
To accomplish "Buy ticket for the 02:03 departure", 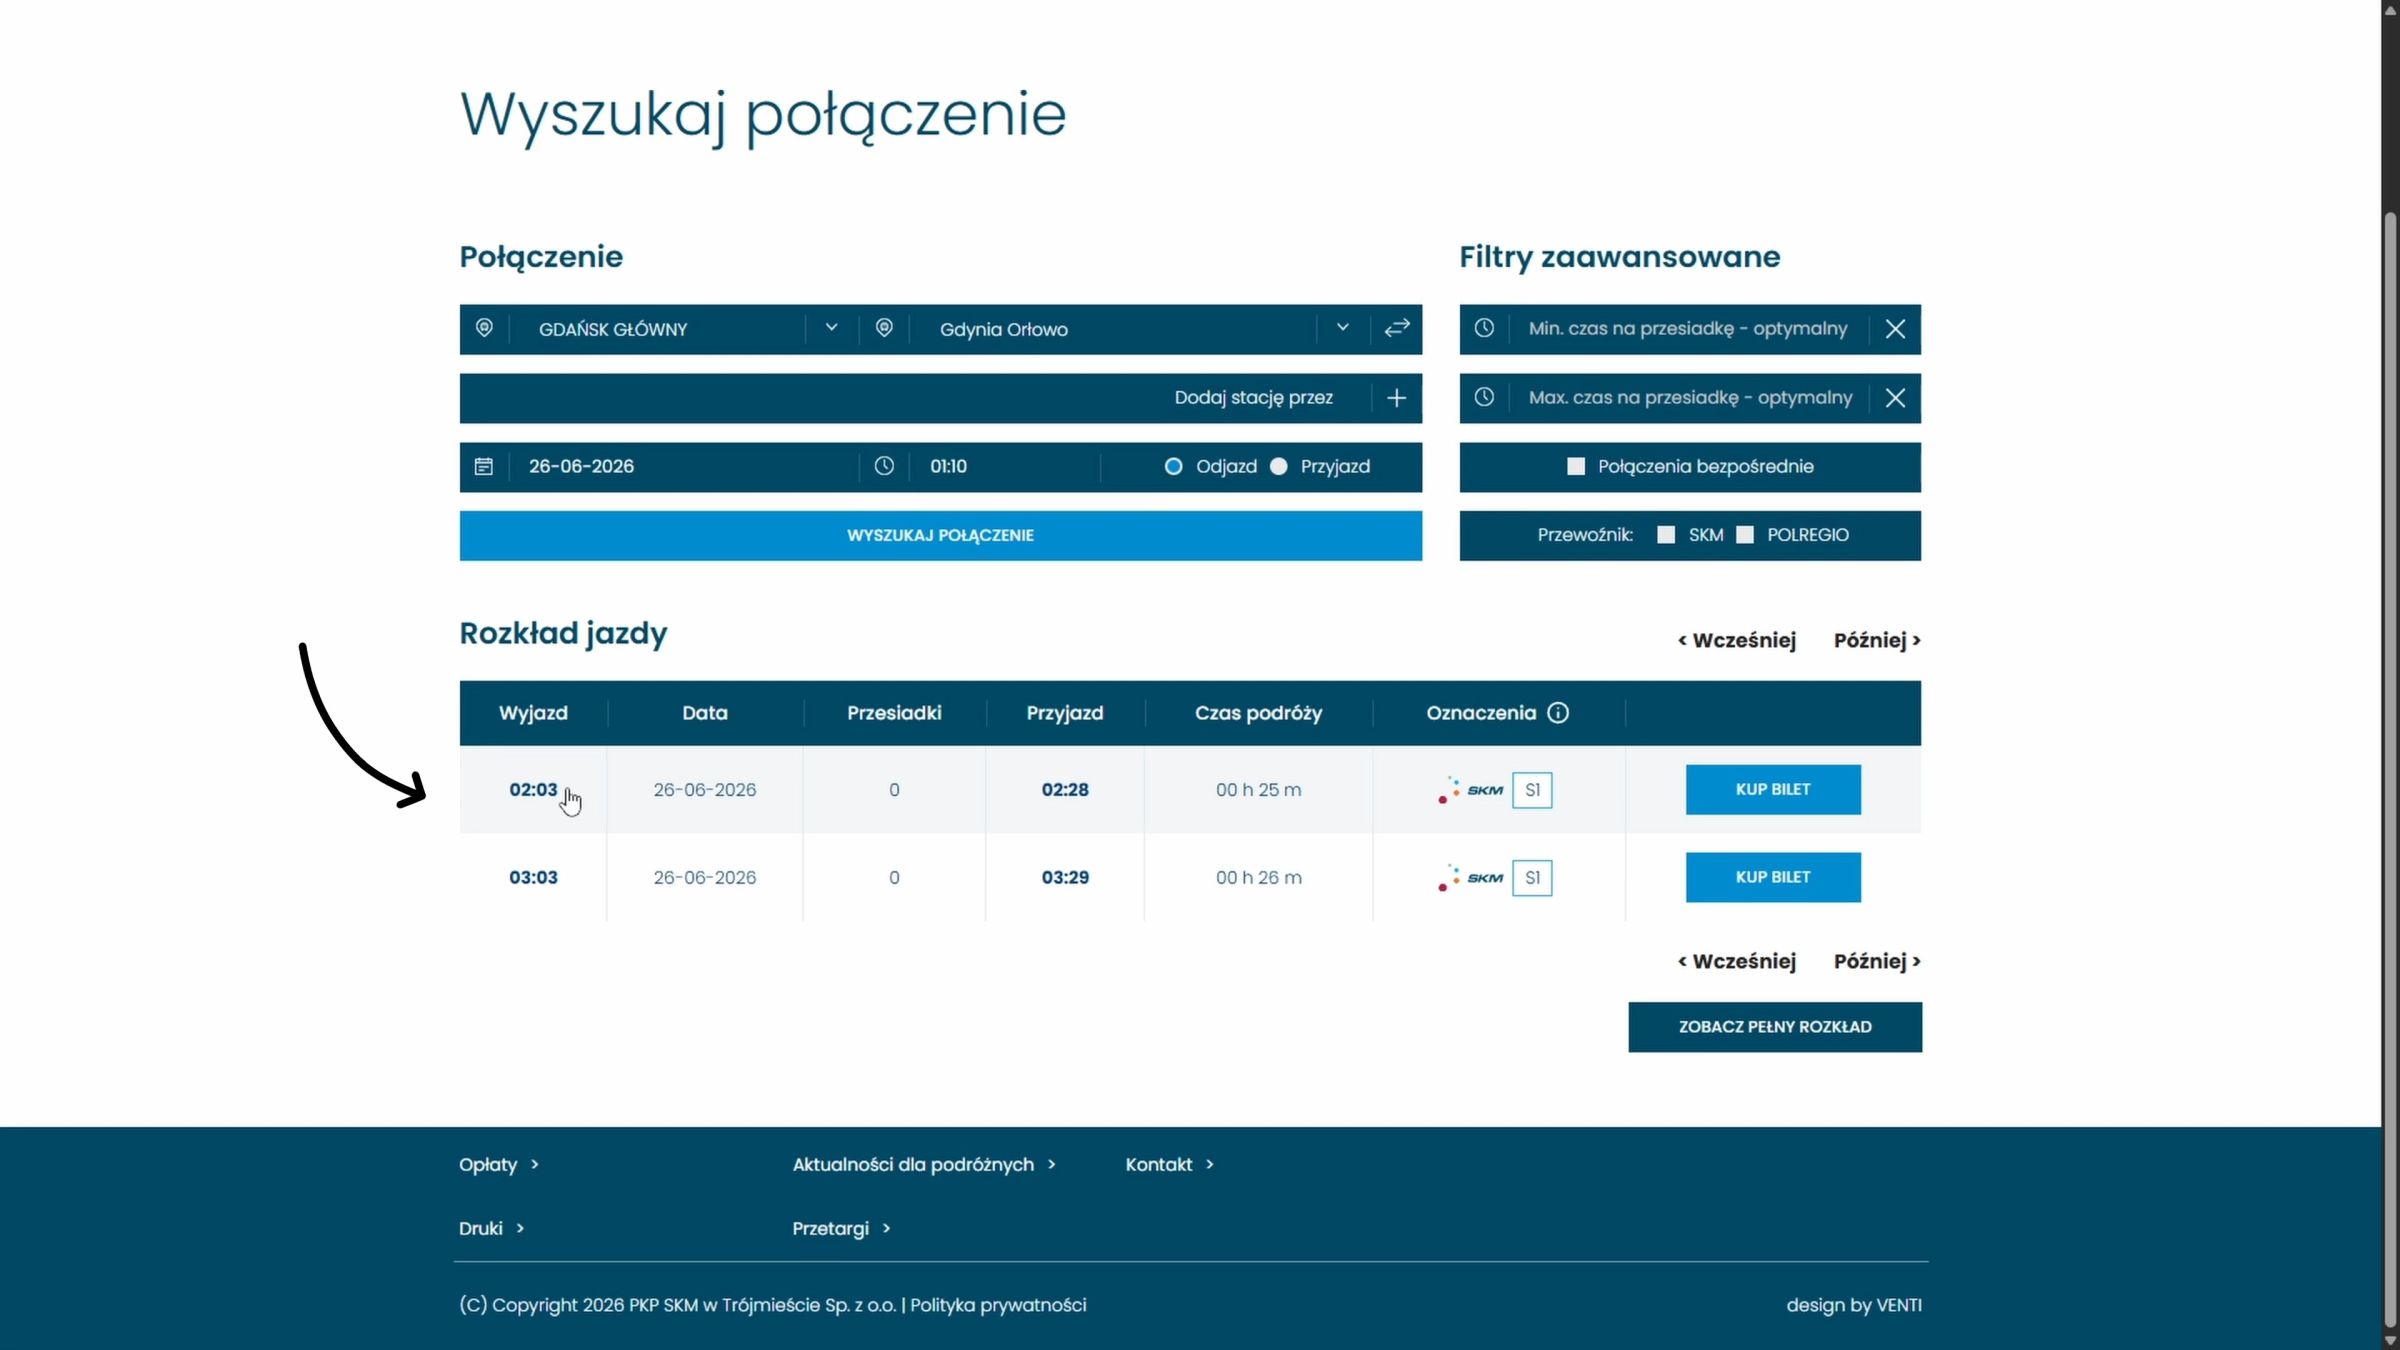I will click(x=1773, y=789).
